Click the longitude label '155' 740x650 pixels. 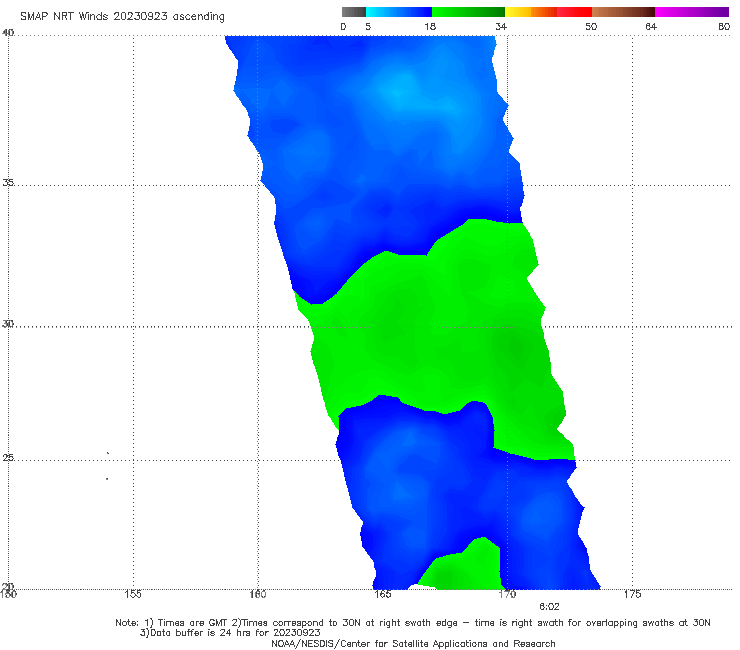click(x=133, y=594)
